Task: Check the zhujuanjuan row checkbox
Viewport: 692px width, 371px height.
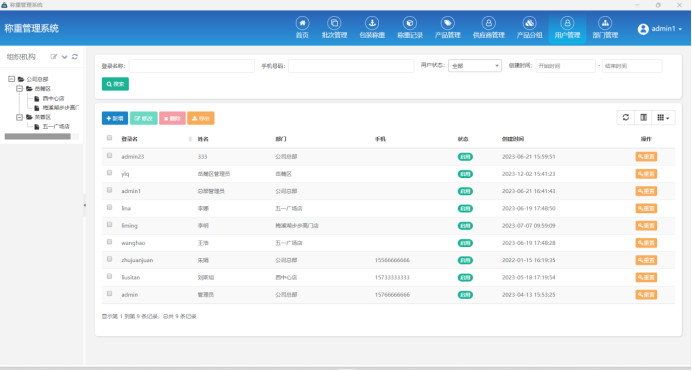Action: [109, 259]
